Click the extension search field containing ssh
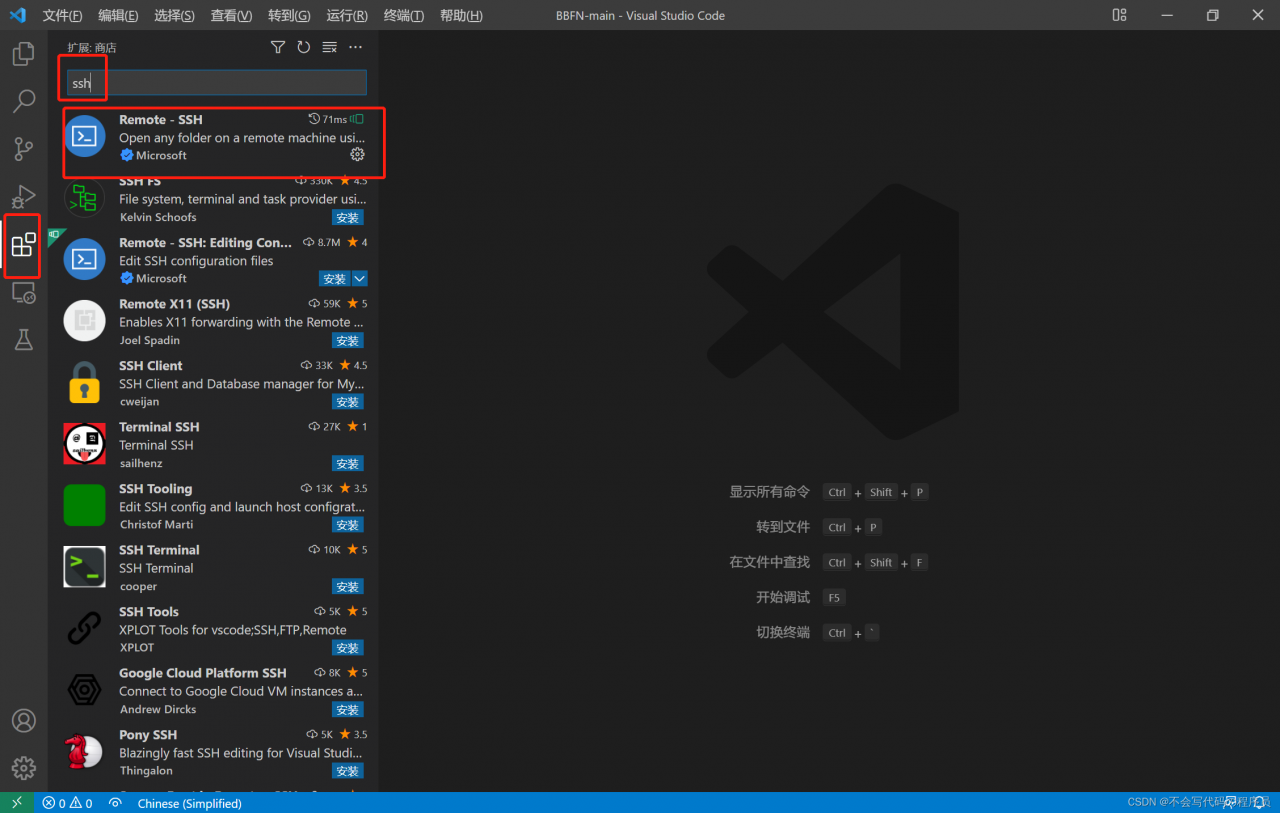The height and width of the screenshot is (813, 1280). 217,83
